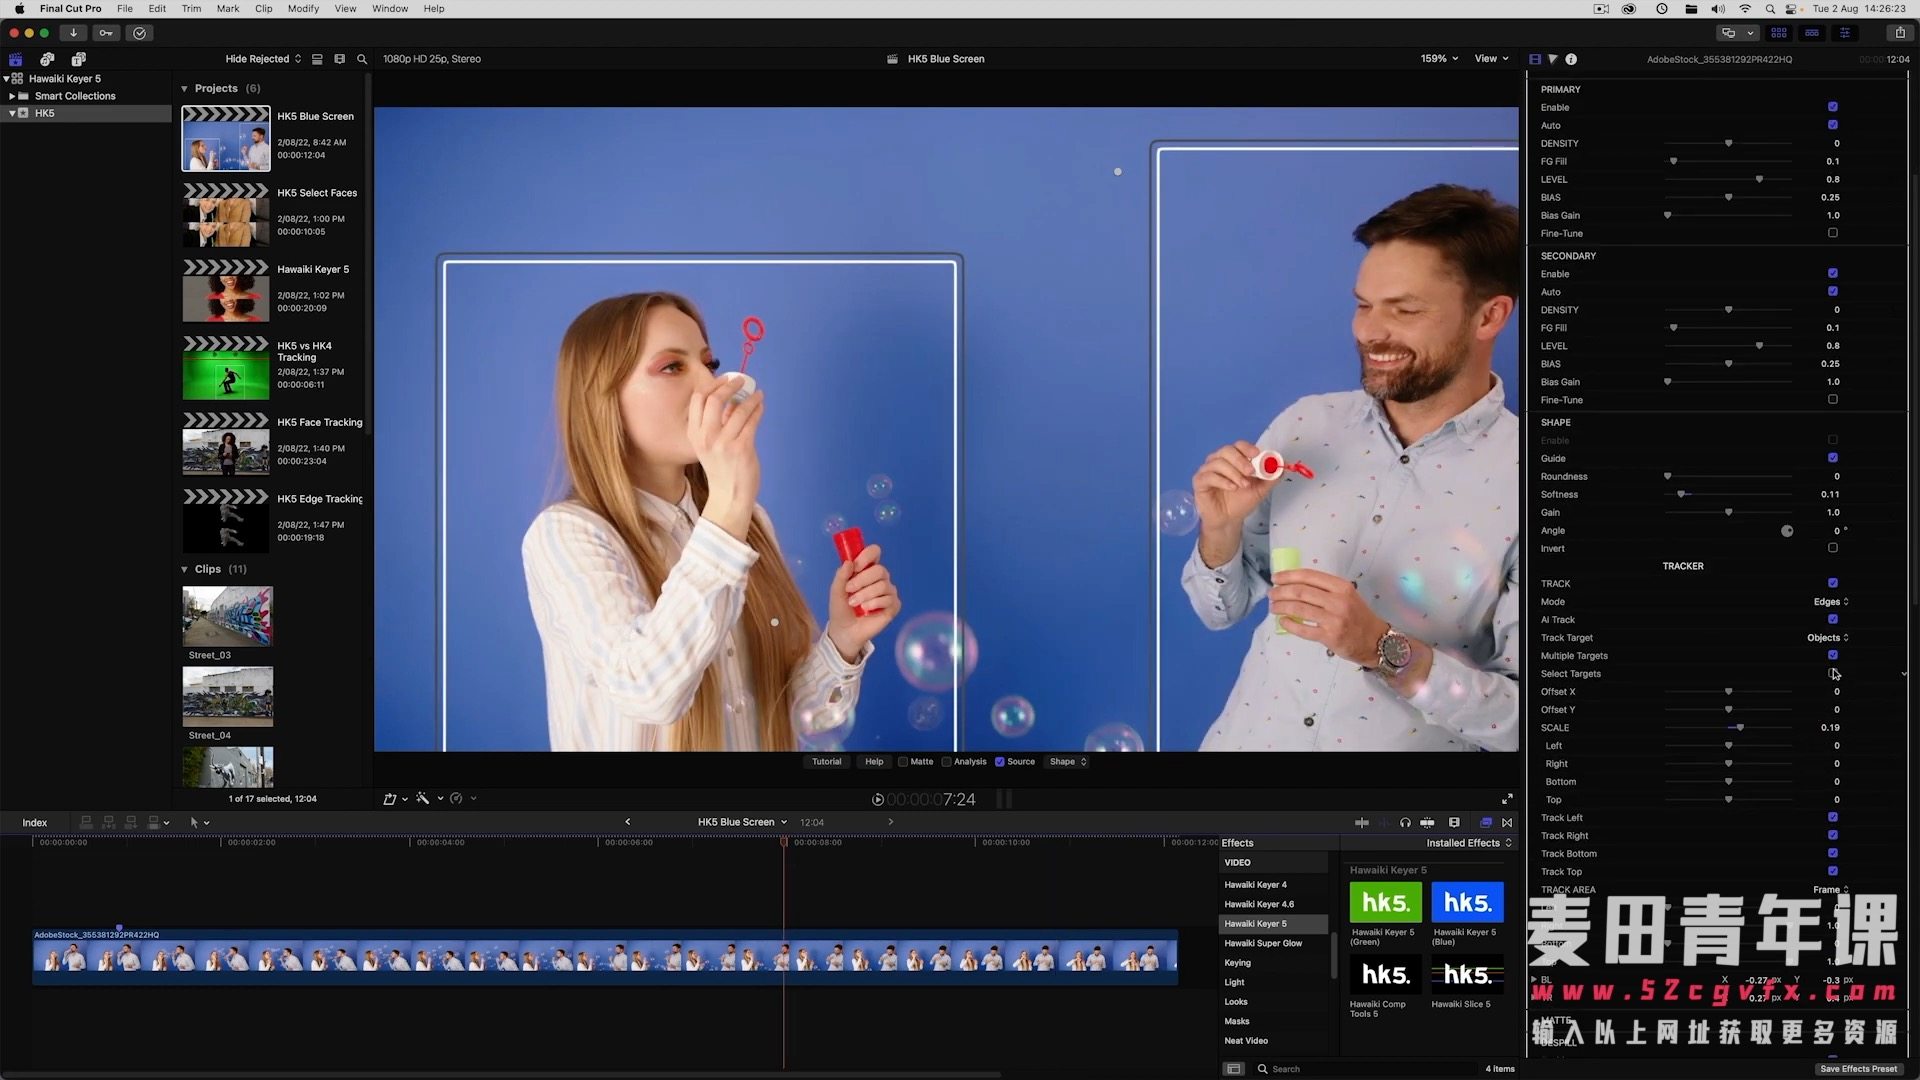Enable the Matte checkbox below viewer
The image size is (1920, 1080).
[x=903, y=762]
